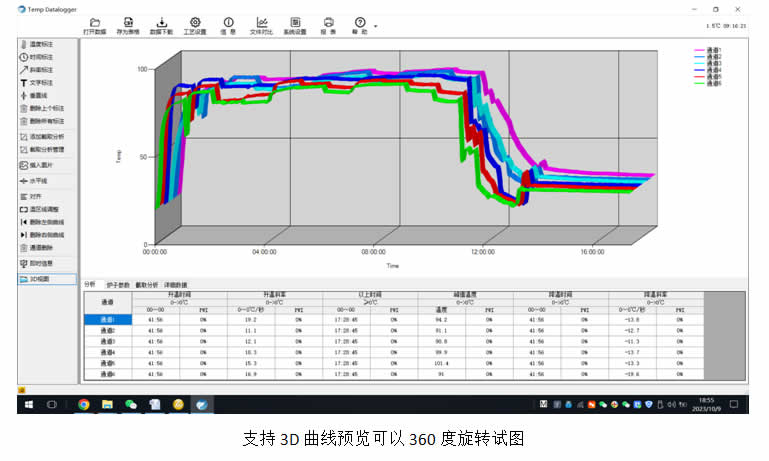Open the Windows notification center
Viewport: 769px width, 461px height.
tap(734, 404)
